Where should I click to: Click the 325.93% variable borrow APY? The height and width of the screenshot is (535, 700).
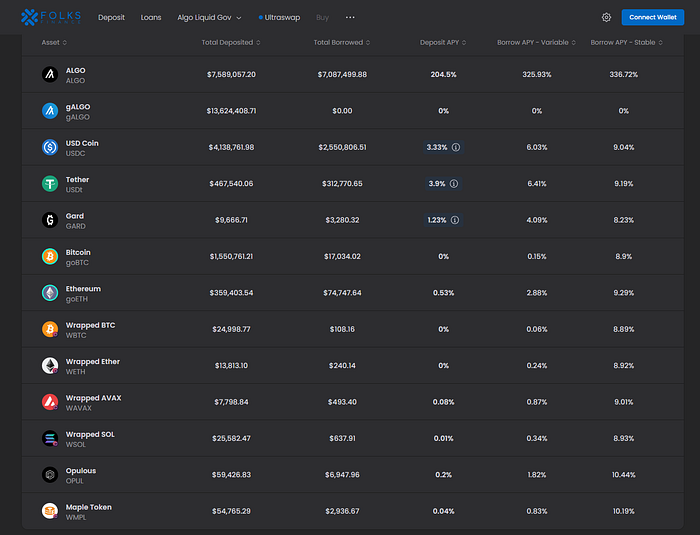click(x=537, y=75)
